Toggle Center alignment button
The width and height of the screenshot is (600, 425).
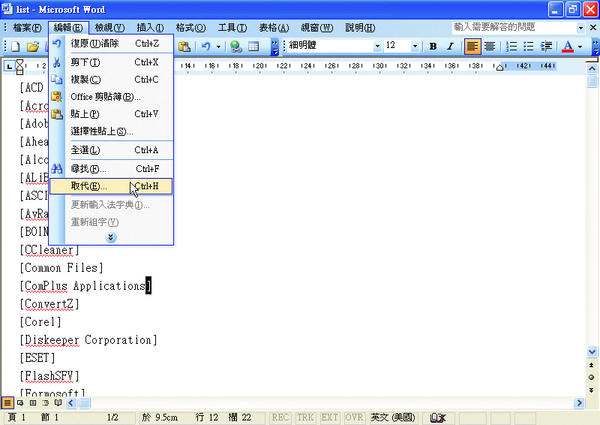490,46
